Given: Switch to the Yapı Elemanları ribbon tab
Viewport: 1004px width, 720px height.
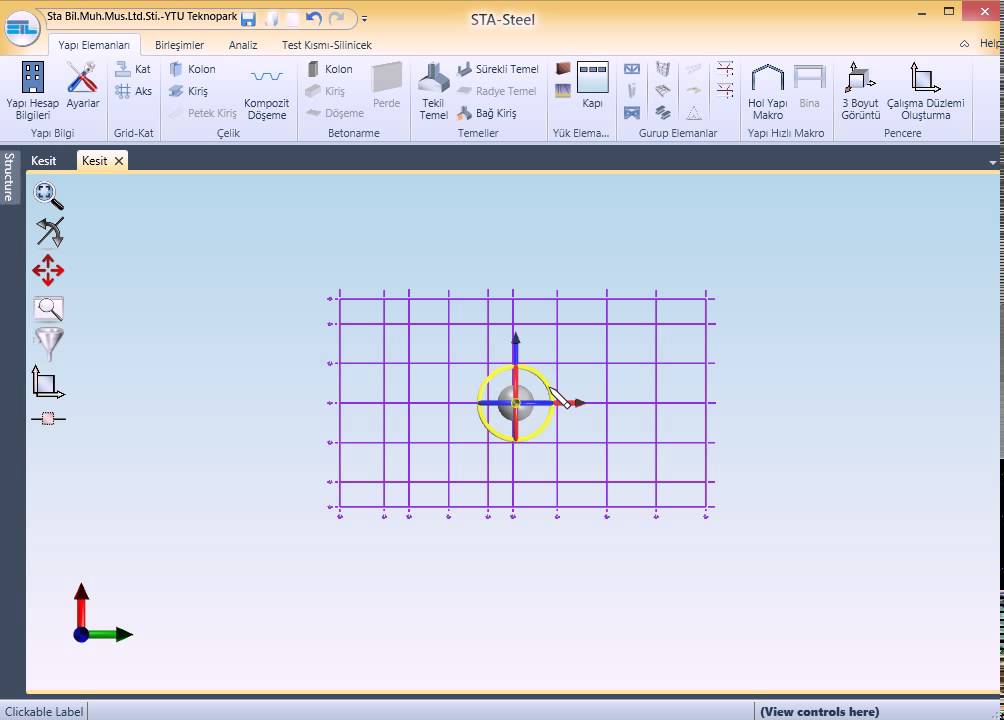Looking at the screenshot, I should click(94, 45).
